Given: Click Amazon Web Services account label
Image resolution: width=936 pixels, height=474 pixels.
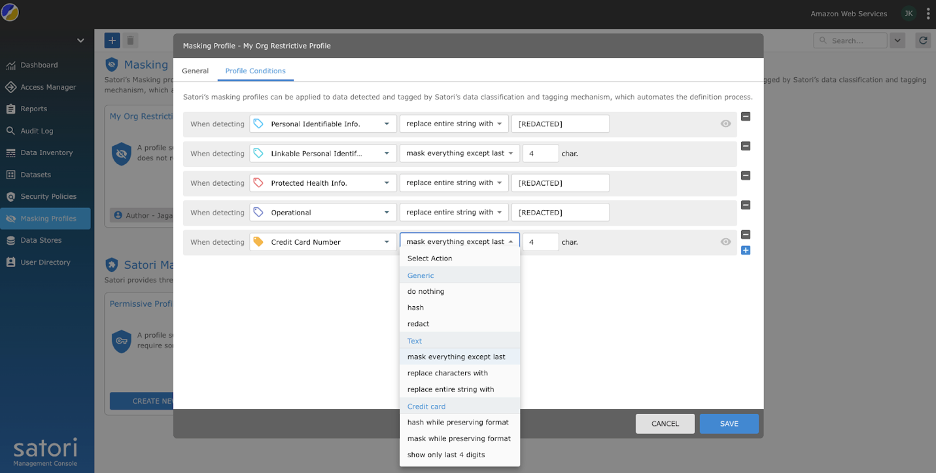Looking at the screenshot, I should point(848,14).
